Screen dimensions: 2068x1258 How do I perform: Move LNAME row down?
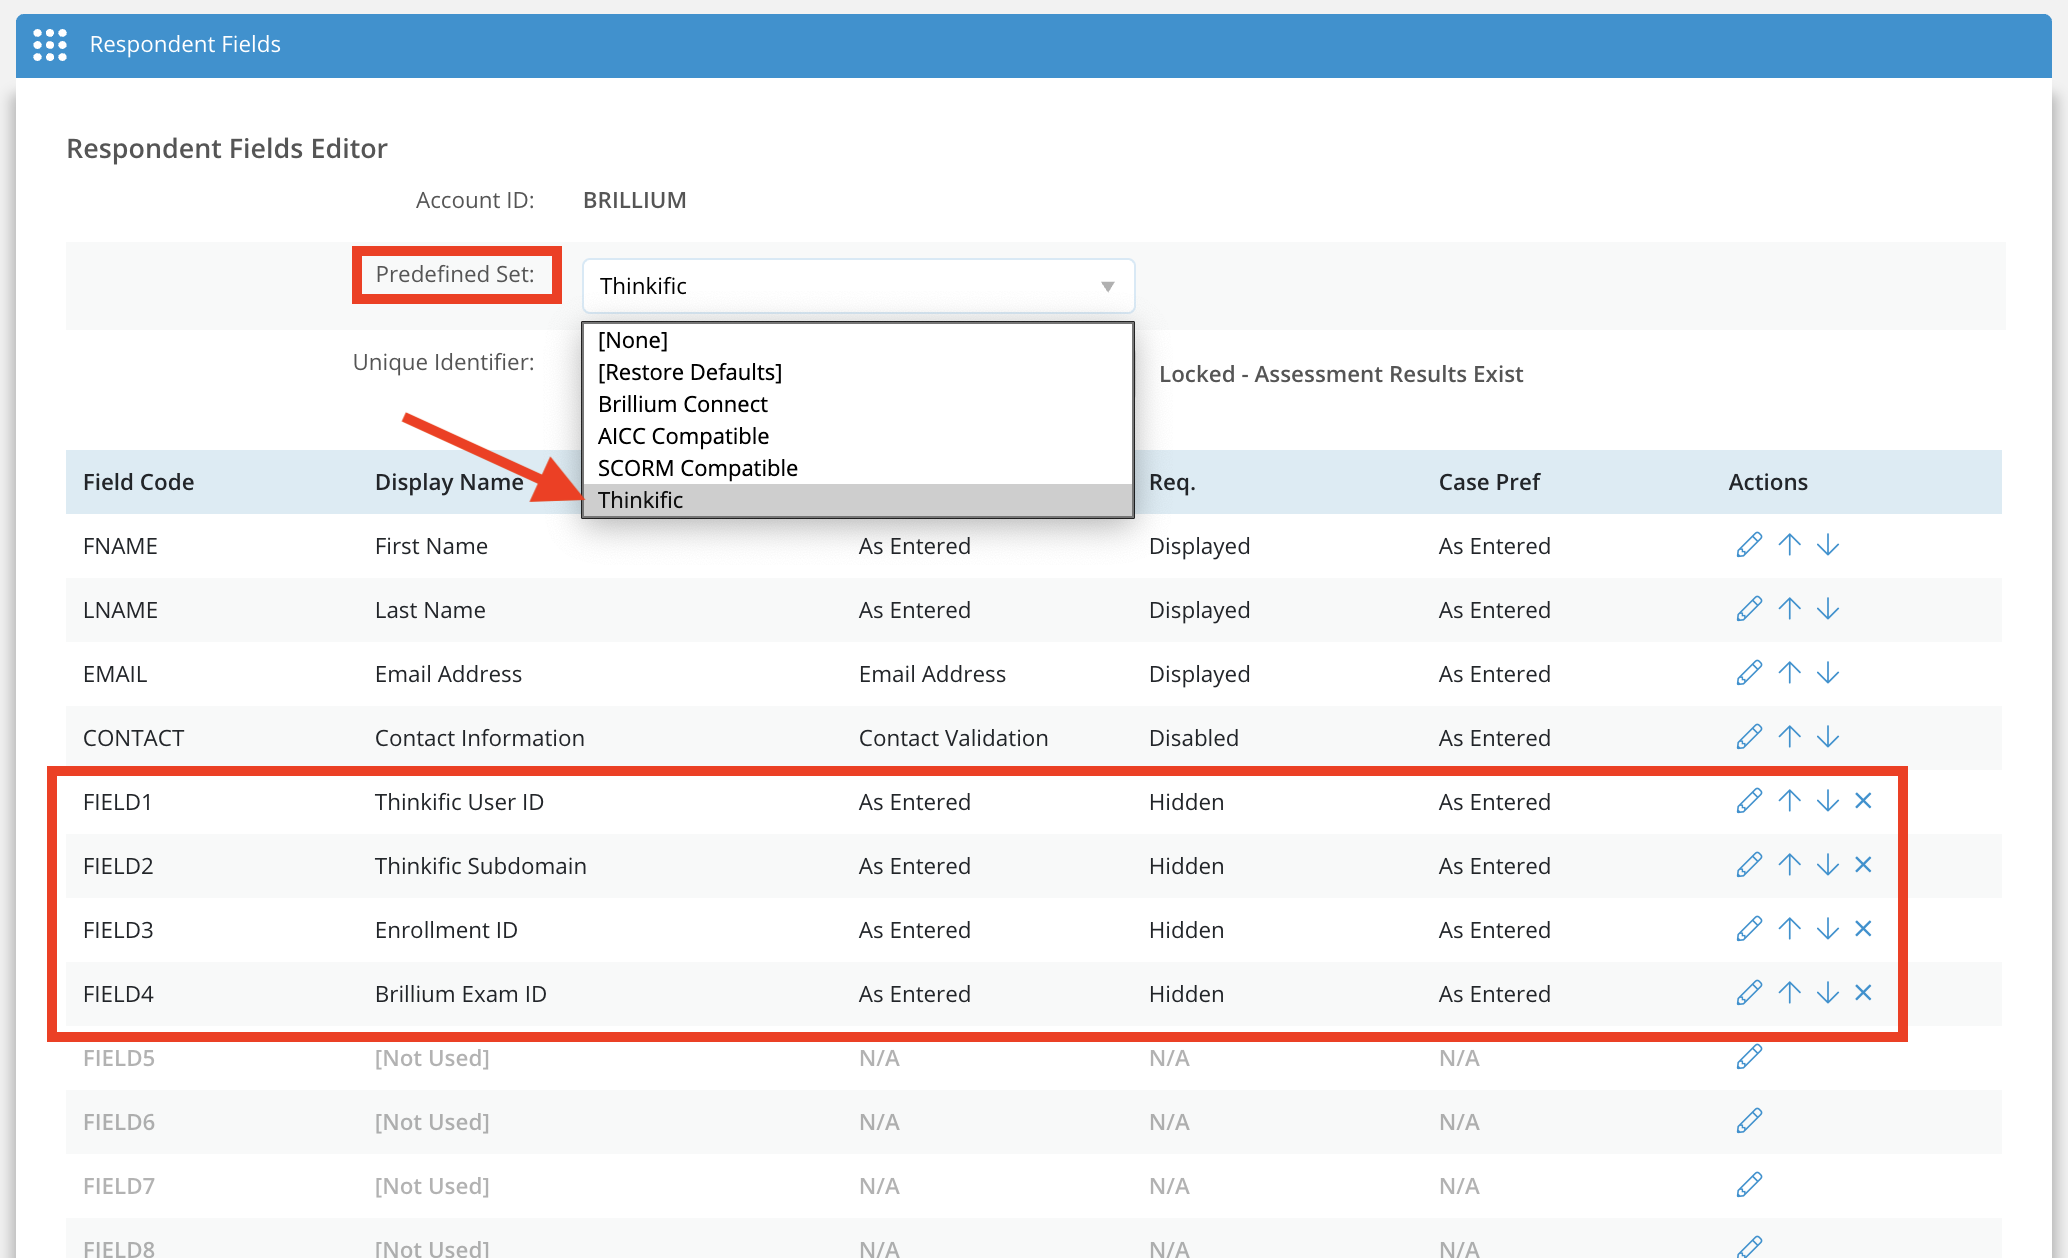point(1828,609)
